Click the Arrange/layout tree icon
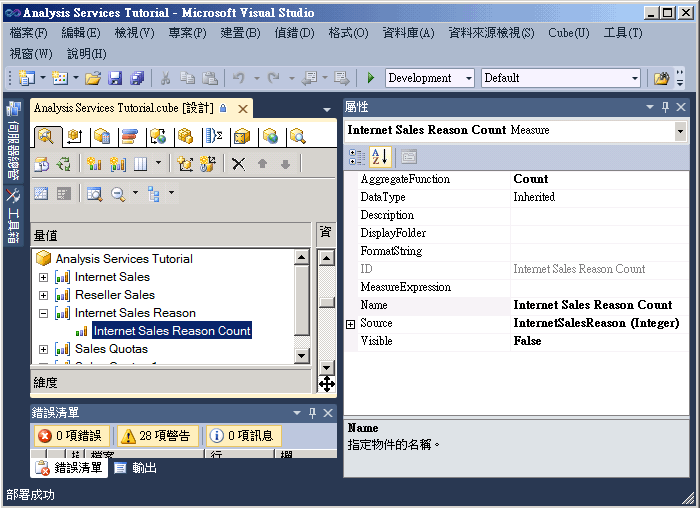 click(x=154, y=194)
